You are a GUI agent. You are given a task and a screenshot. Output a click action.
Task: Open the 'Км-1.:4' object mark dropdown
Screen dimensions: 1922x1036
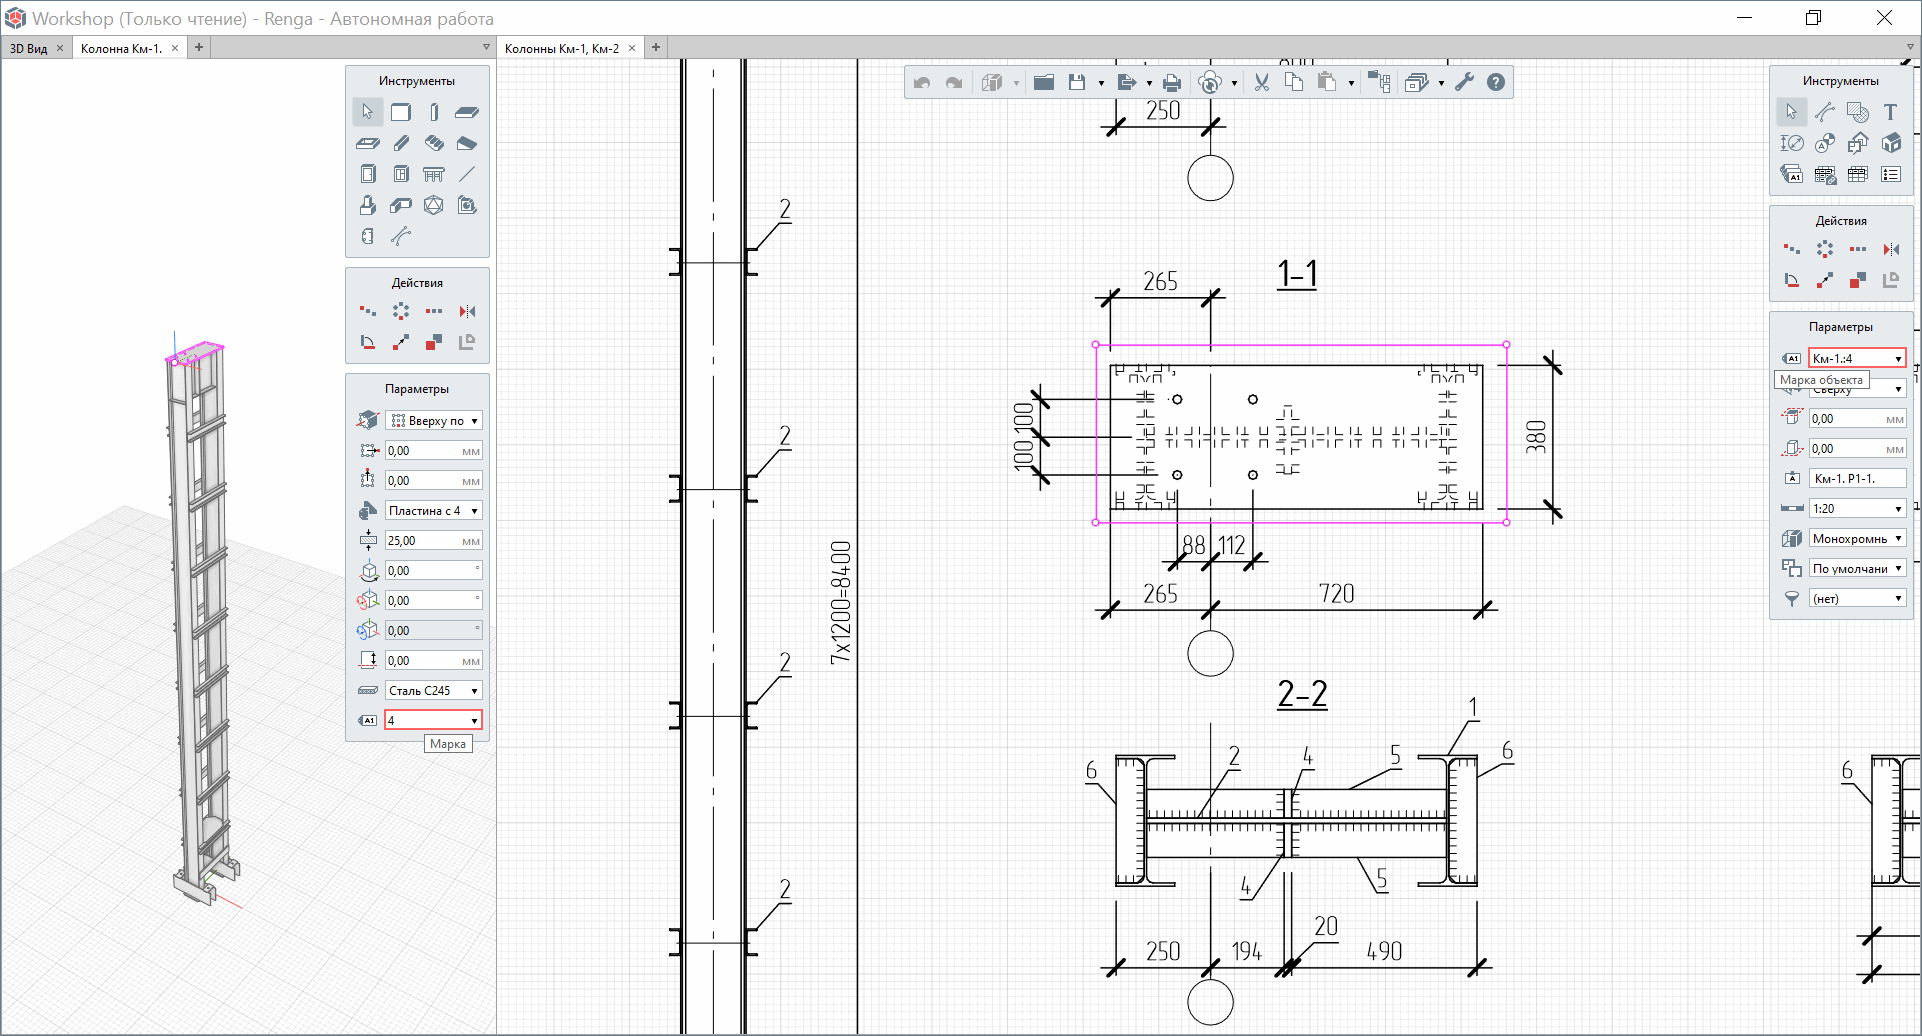click(x=1857, y=358)
